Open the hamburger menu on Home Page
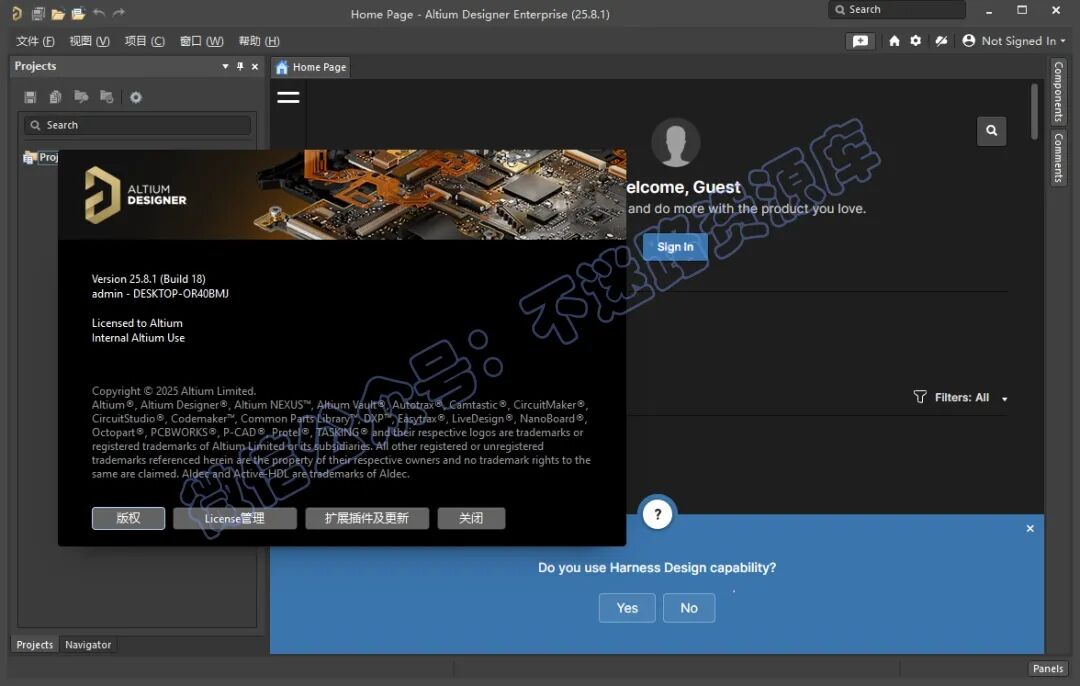This screenshot has width=1080, height=686. tap(288, 97)
